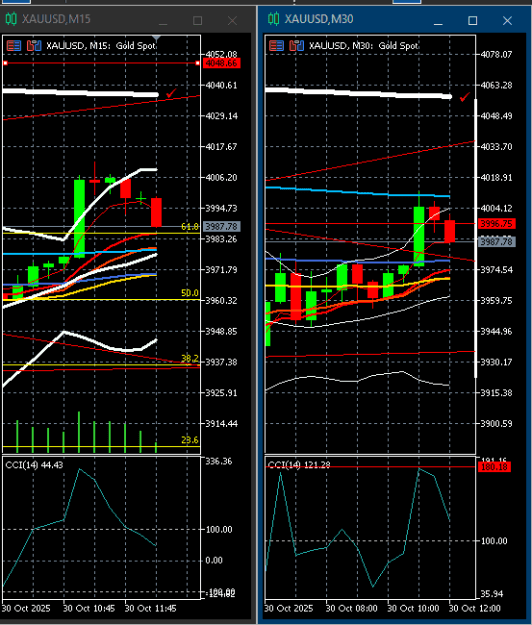Viewport: 532px width, 625px height.
Task: Select the 50.0 Fibonacci level label
Action: [190, 293]
